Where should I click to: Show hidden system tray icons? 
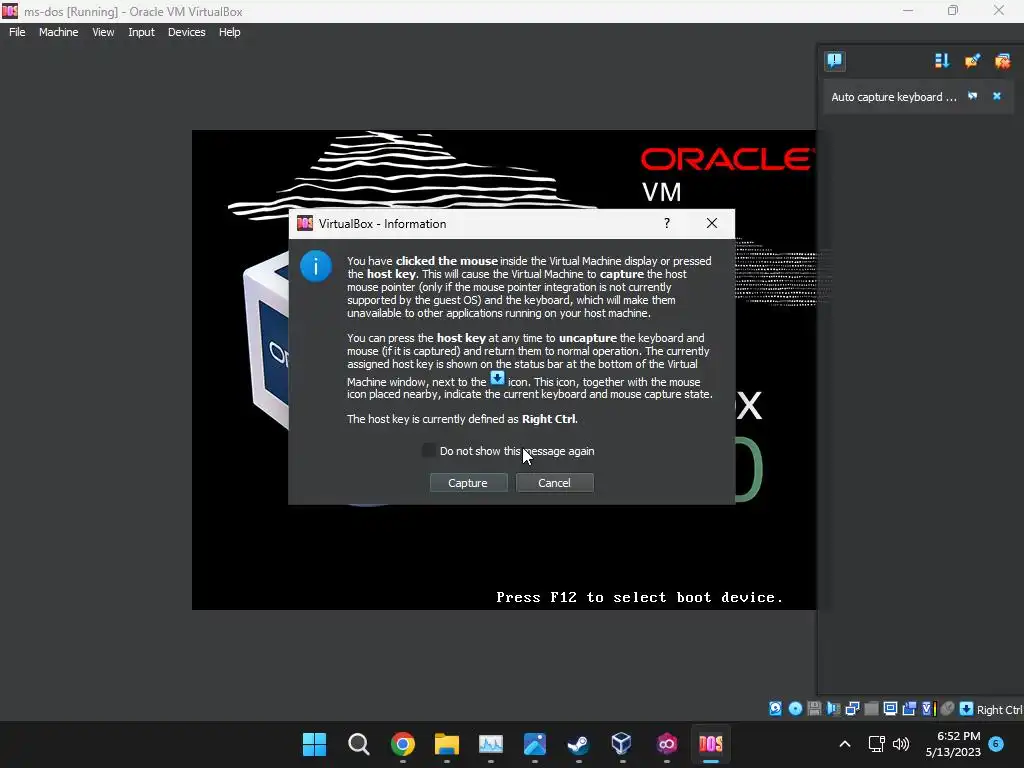pyautogui.click(x=844, y=744)
